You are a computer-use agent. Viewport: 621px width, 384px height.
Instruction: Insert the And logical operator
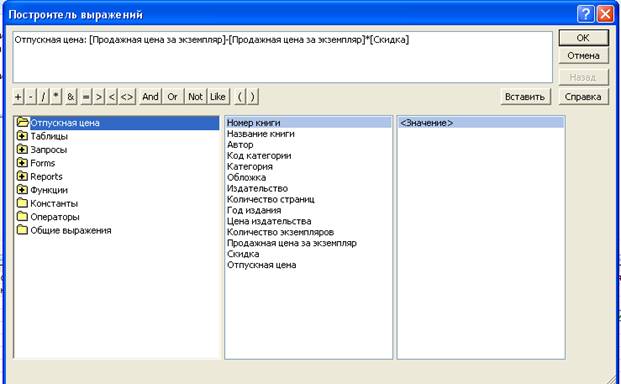tap(150, 97)
